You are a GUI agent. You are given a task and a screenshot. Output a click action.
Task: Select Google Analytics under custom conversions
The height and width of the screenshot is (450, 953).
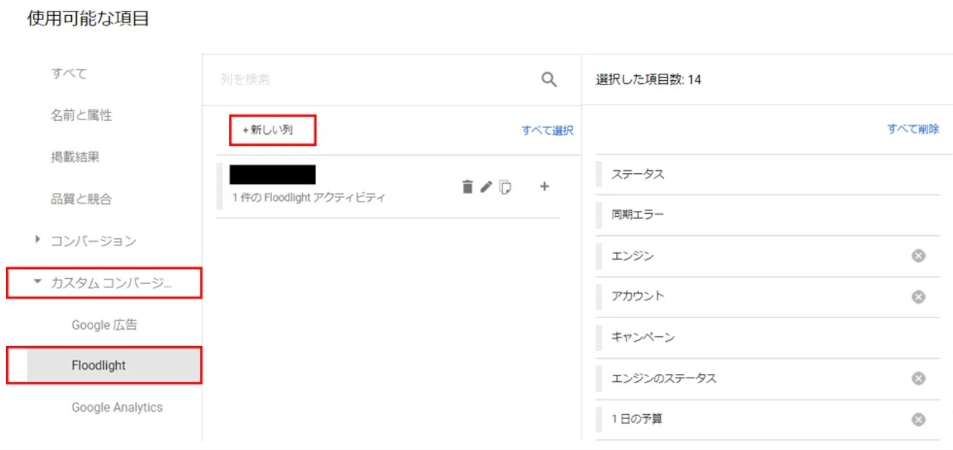click(x=117, y=407)
